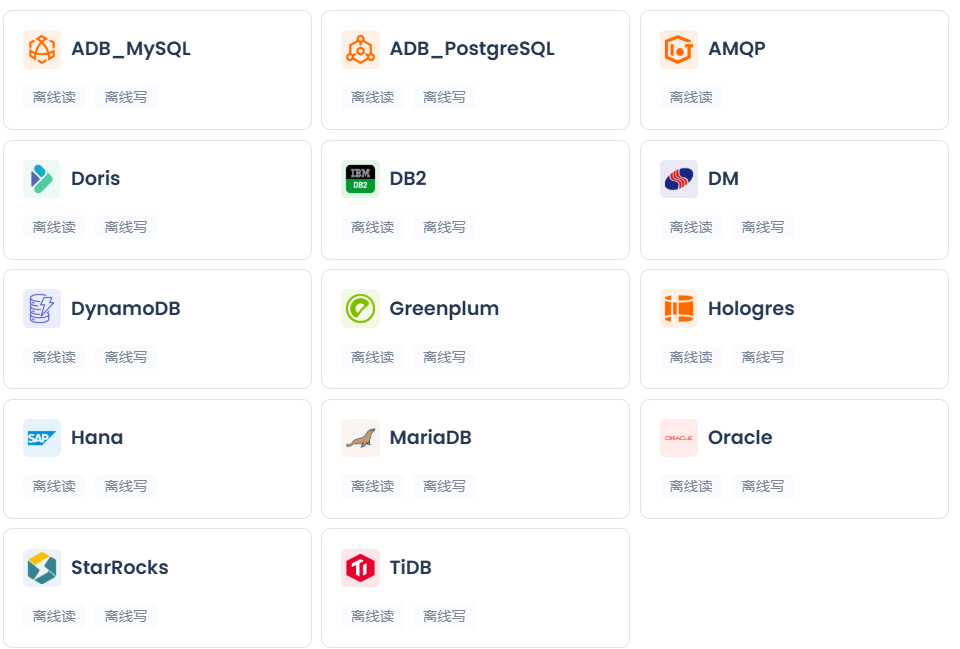Click the red TiDB logo icon
The image size is (960, 649).
coord(360,568)
